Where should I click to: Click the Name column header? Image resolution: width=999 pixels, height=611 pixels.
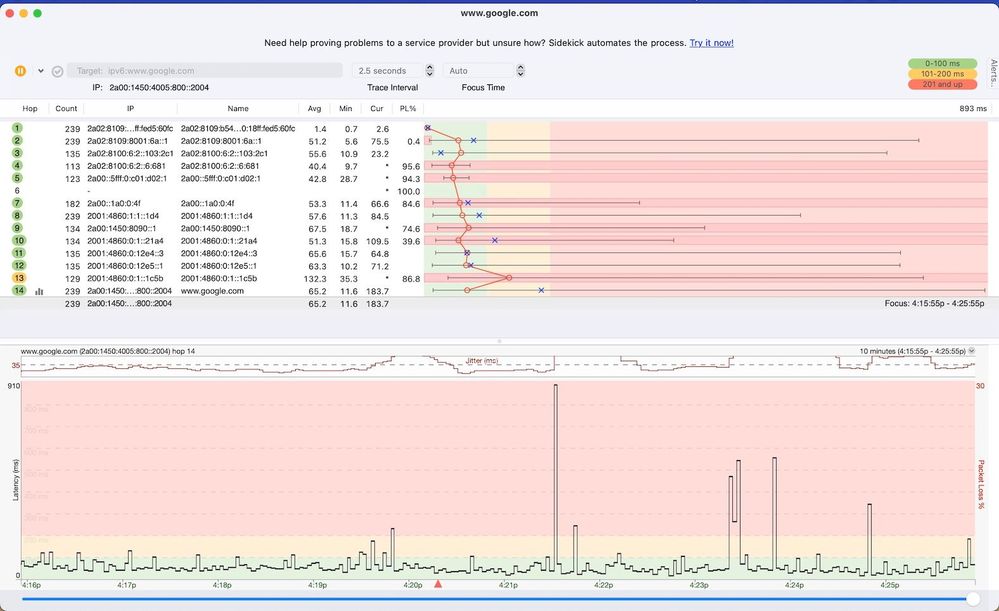click(x=238, y=108)
